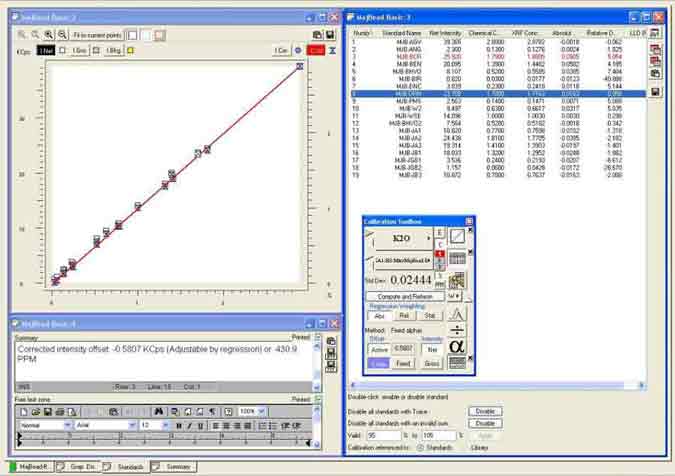
Task: Toggle the Net intensity option
Action: 432,349
